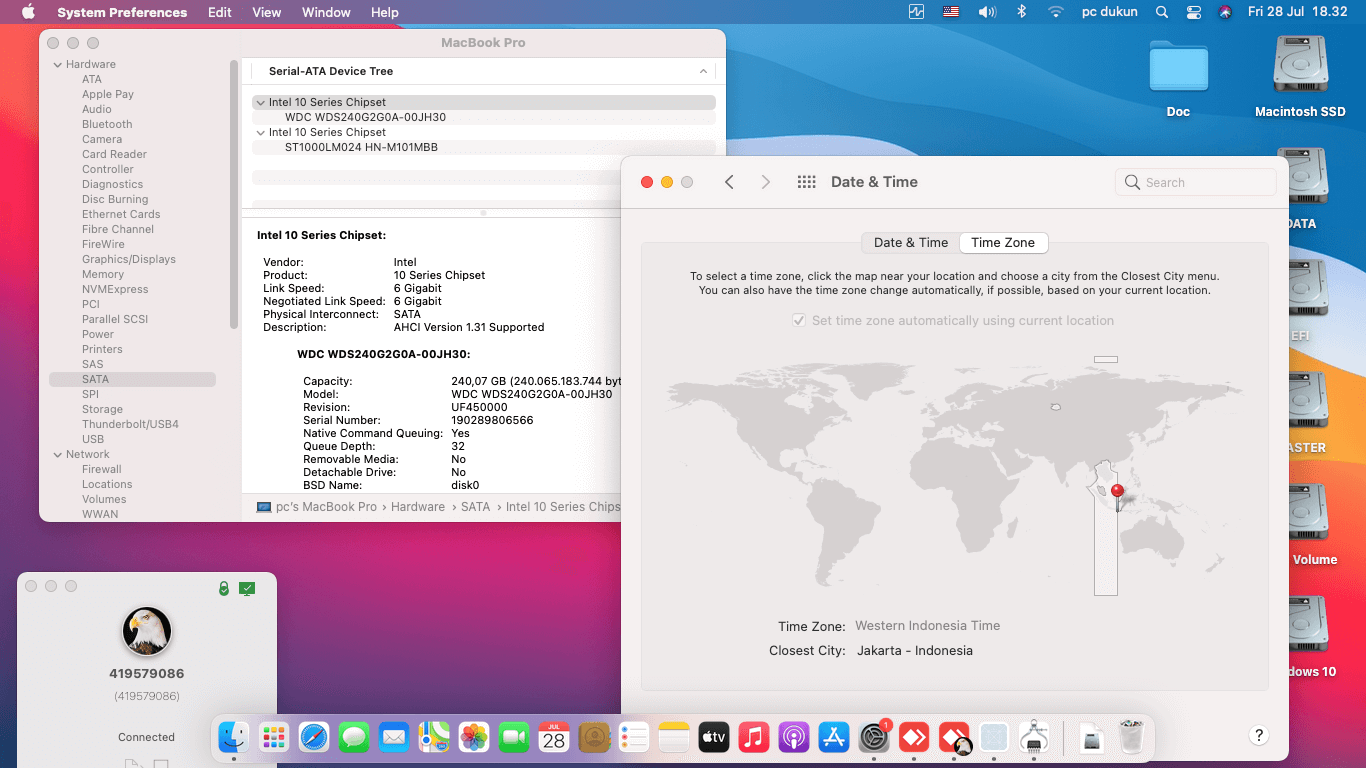This screenshot has height=768, width=1366.
Task: Open the Mail app in Dock
Action: pyautogui.click(x=394, y=738)
